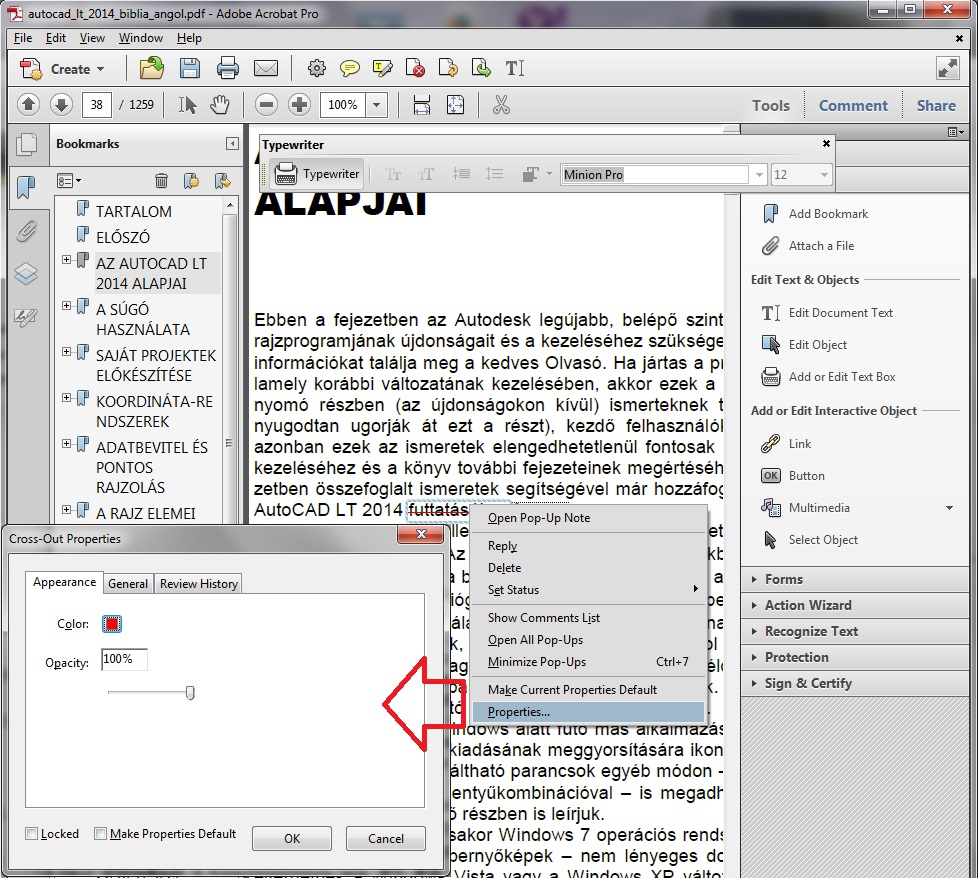Check the Locked checkbox
The image size is (978, 878).
point(31,834)
